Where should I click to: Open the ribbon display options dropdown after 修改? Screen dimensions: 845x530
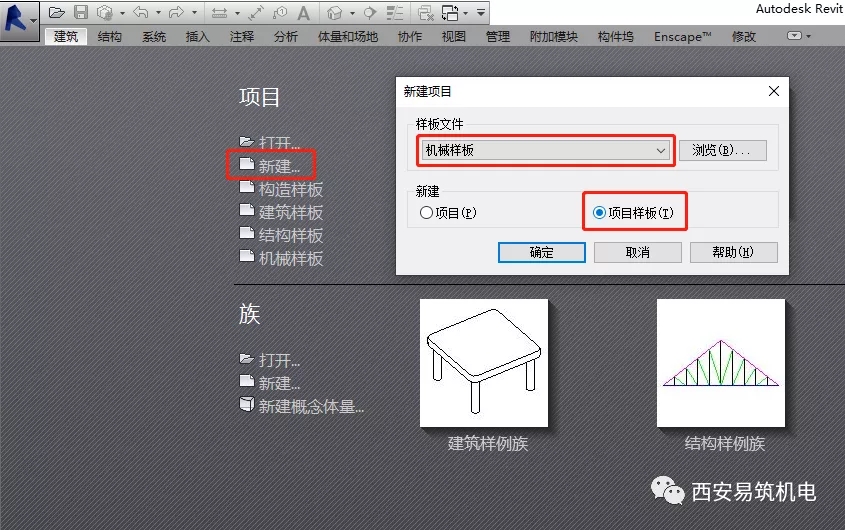coord(799,36)
